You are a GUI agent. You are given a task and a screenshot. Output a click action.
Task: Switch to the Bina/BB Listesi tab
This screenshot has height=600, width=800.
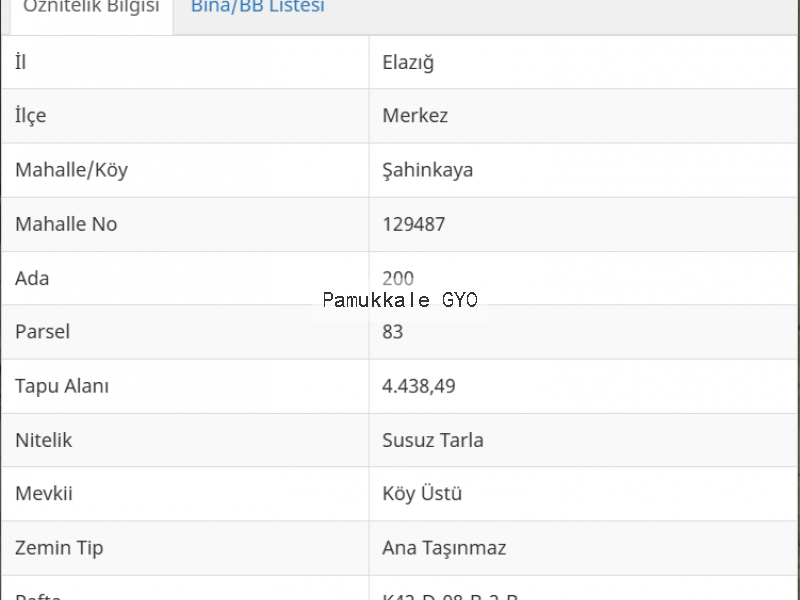point(258,7)
